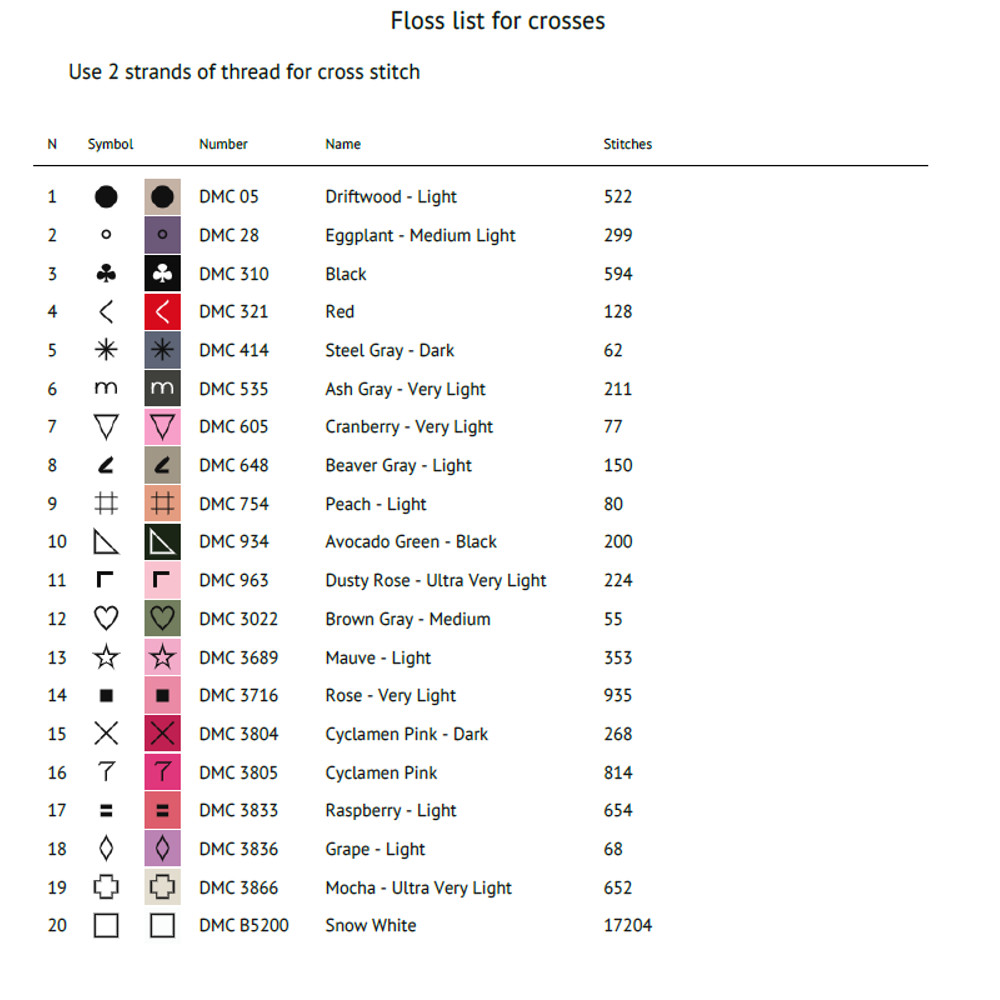Click the Stitches column header
The width and height of the screenshot is (1000, 1000).
click(x=627, y=144)
